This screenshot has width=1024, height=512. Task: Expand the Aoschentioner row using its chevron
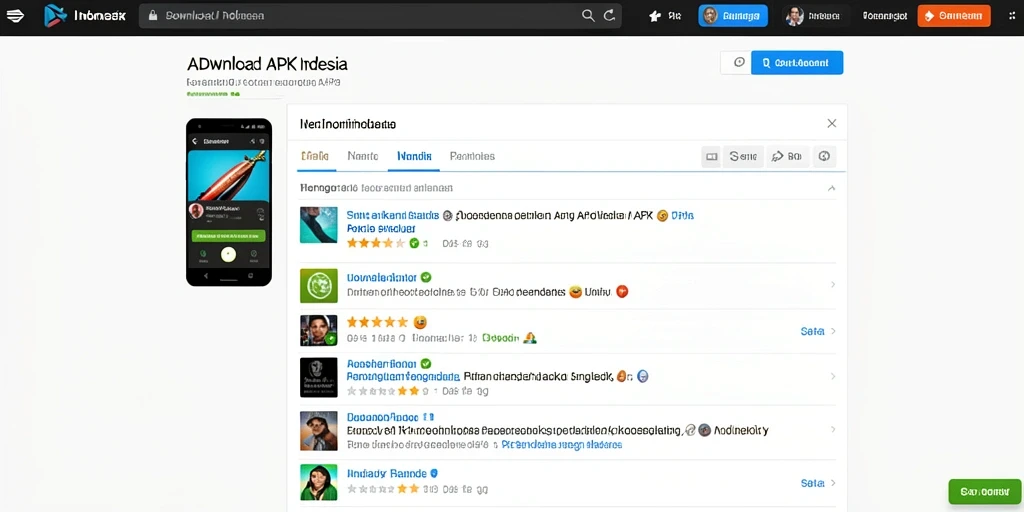coord(833,376)
